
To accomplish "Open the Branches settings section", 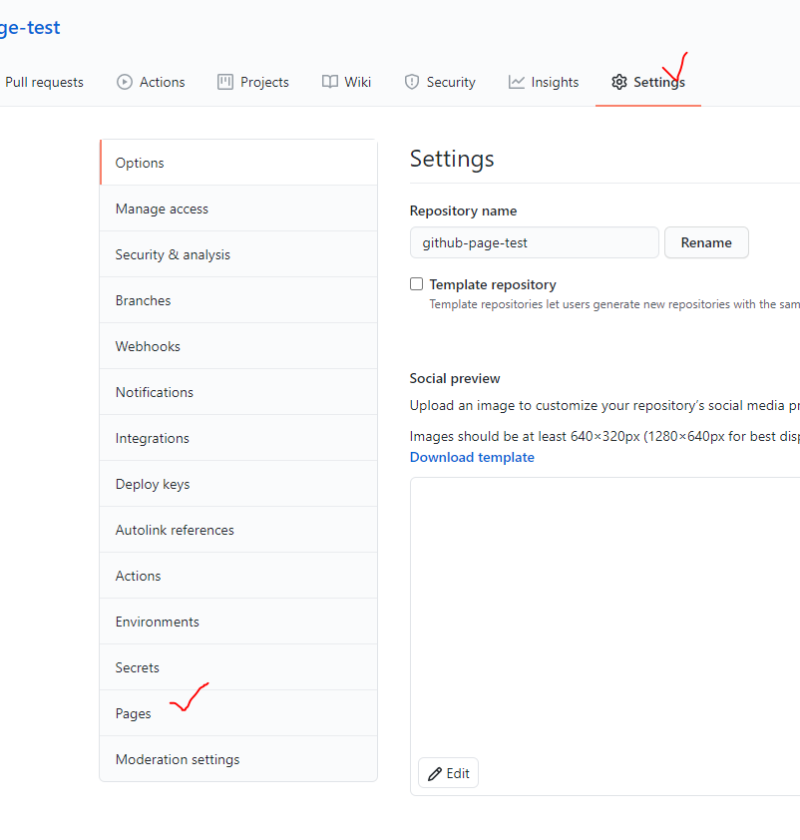I will click(143, 300).
